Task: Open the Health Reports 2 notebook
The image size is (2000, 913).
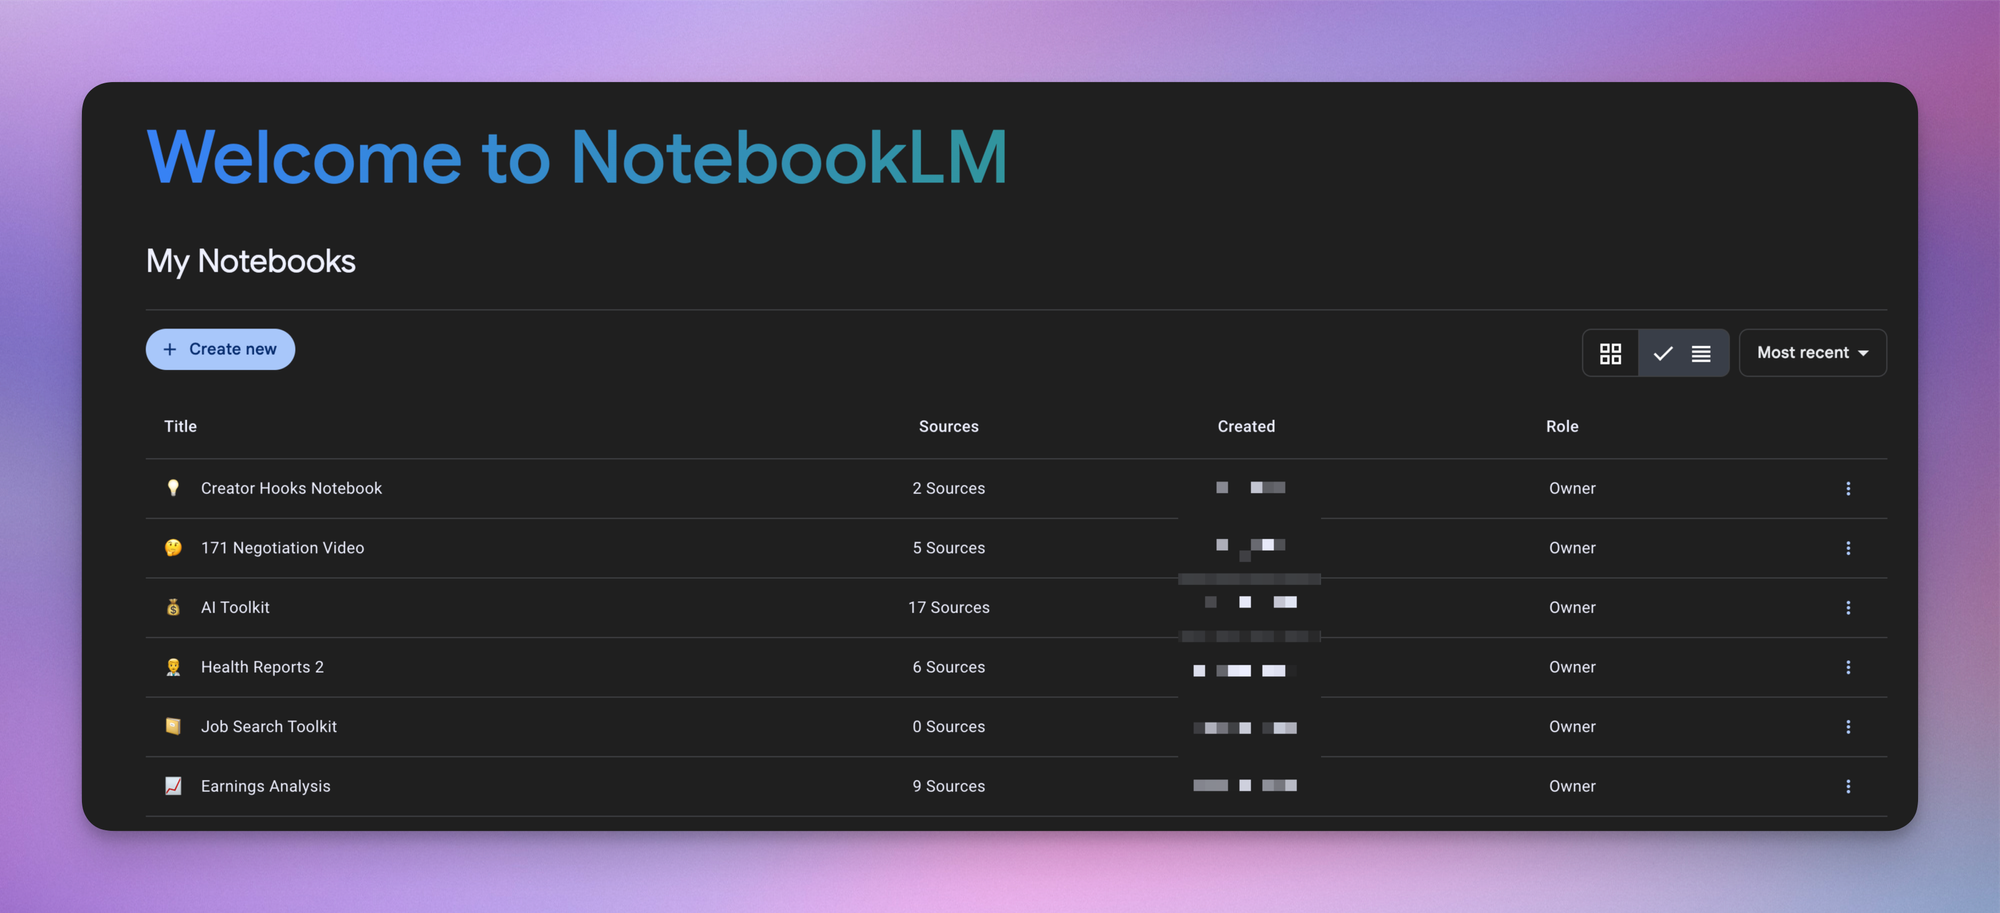Action: click(262, 667)
